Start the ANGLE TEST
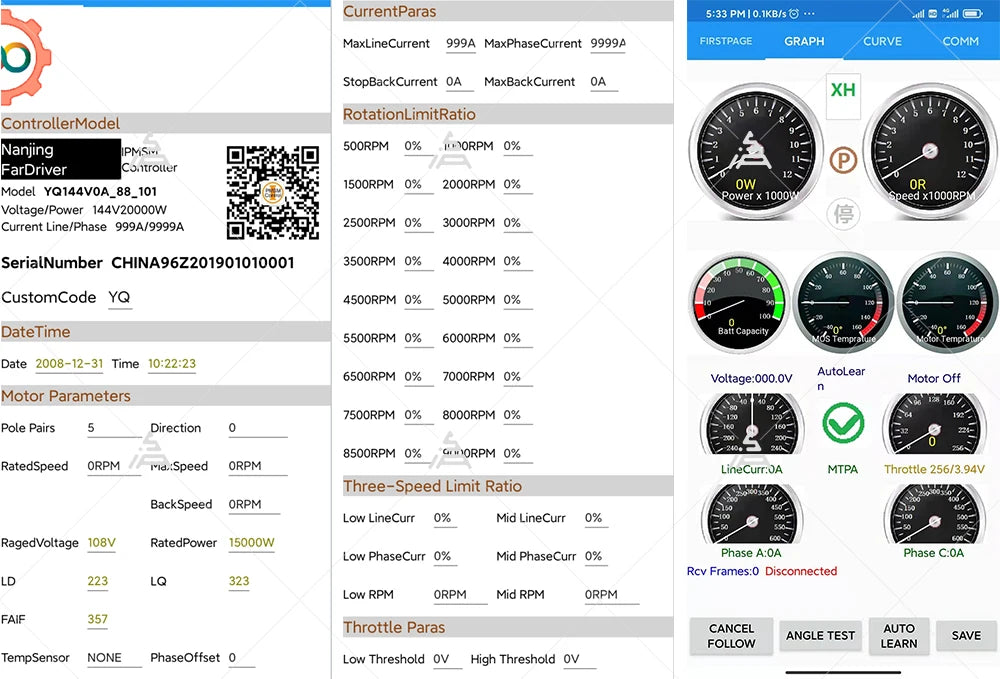This screenshot has height=679, width=1000. coord(820,636)
